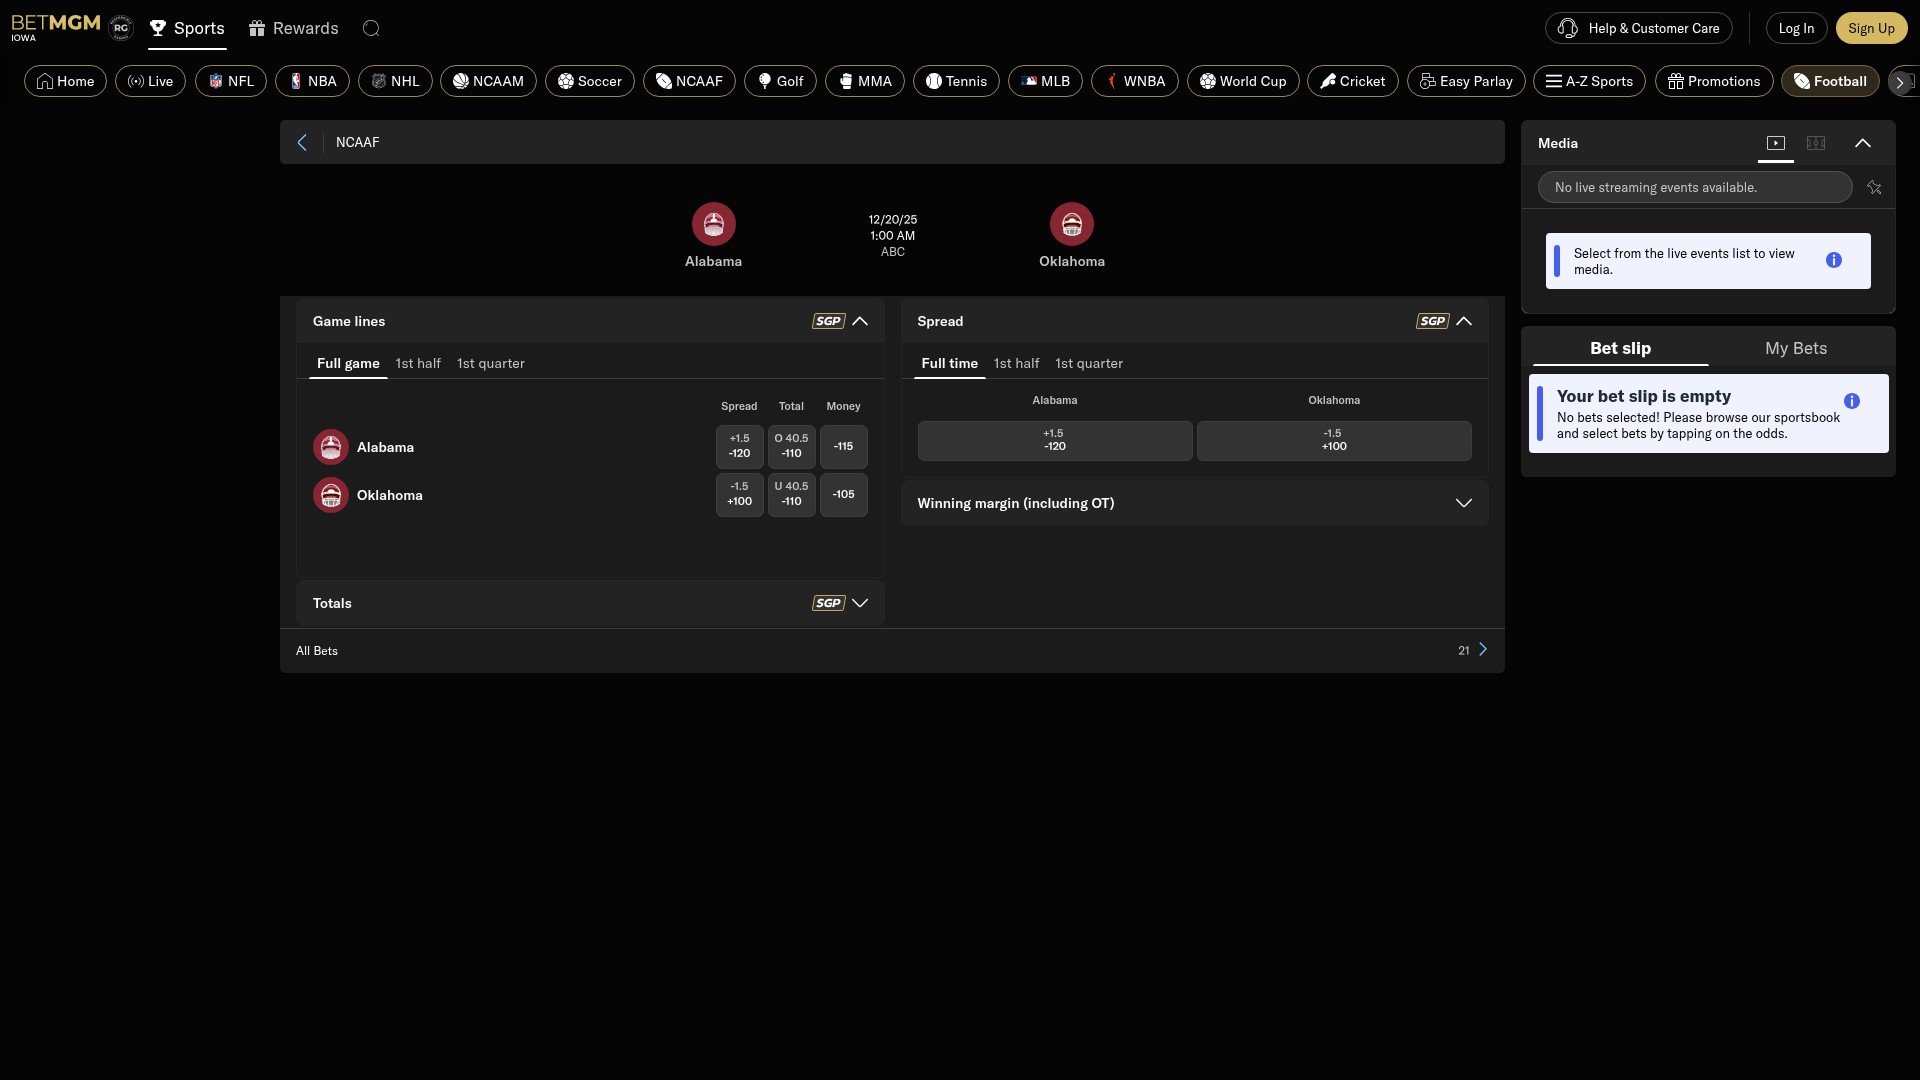This screenshot has width=1920, height=1080.
Task: Bet Over 40.5 total
Action: pyautogui.click(x=791, y=446)
